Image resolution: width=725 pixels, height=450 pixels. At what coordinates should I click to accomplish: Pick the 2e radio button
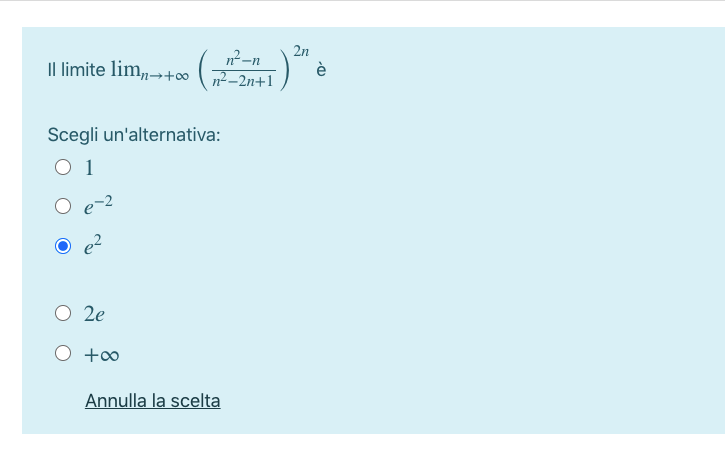click(64, 314)
